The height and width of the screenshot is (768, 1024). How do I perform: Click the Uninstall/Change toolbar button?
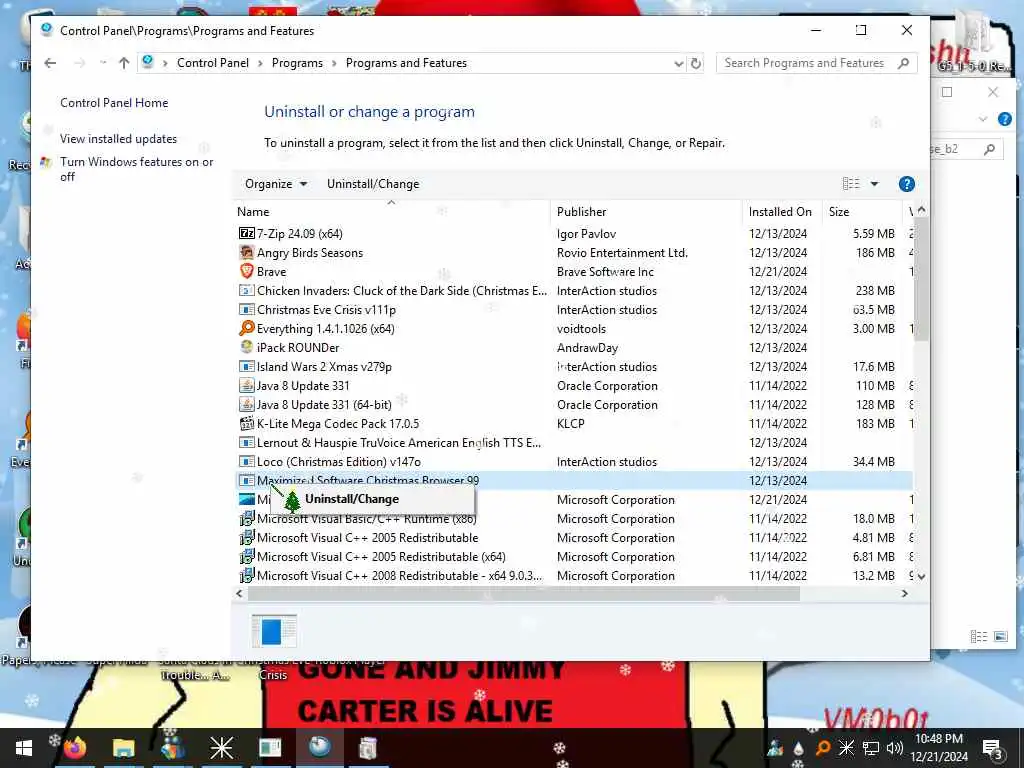point(373,184)
